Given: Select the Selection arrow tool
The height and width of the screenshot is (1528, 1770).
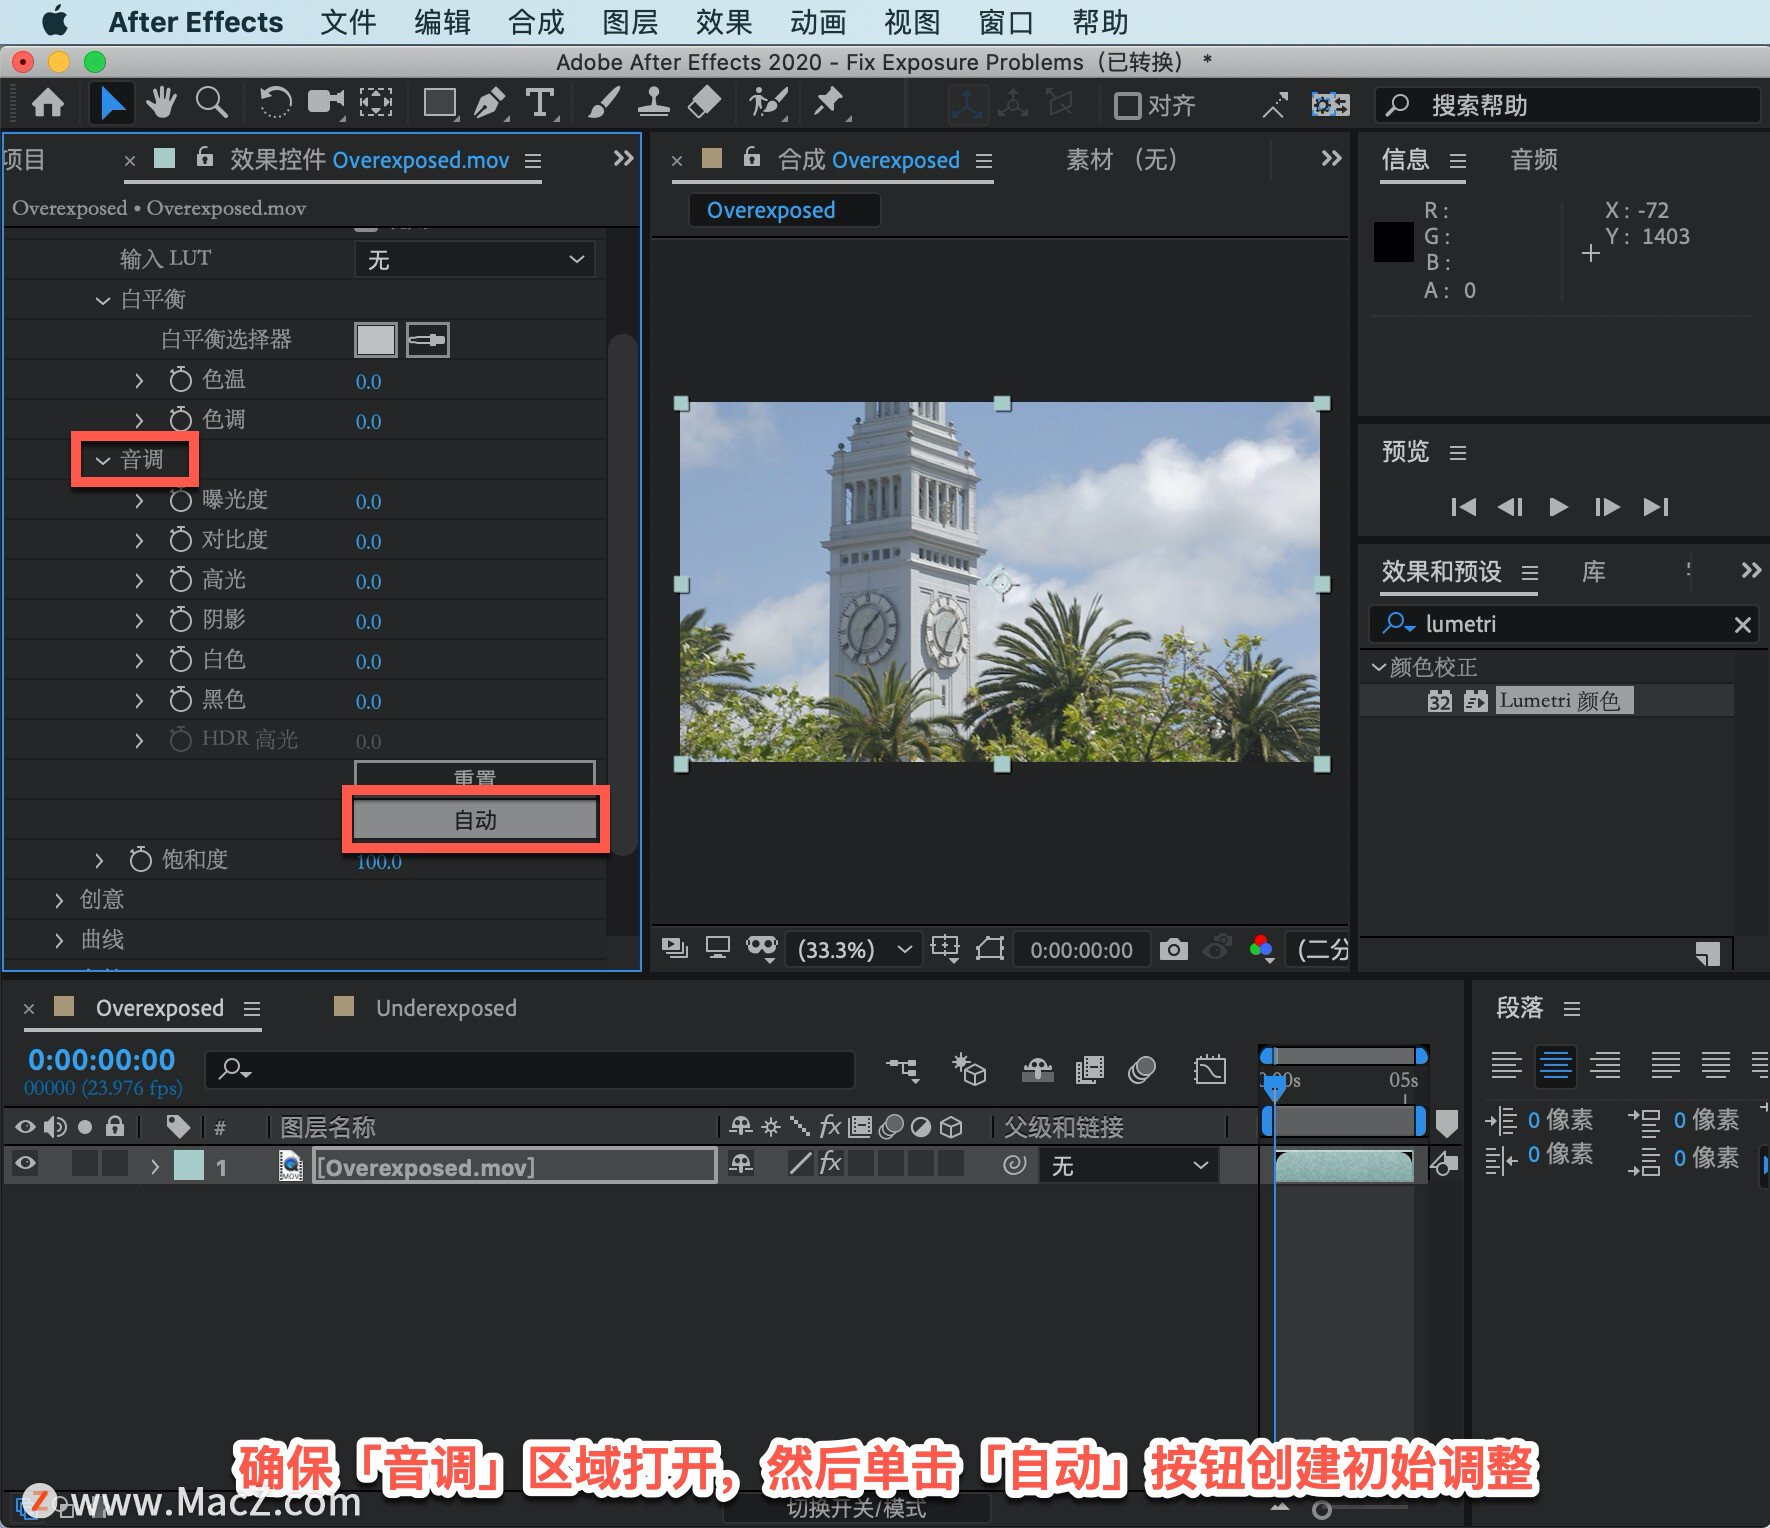Looking at the screenshot, I should click(x=111, y=103).
